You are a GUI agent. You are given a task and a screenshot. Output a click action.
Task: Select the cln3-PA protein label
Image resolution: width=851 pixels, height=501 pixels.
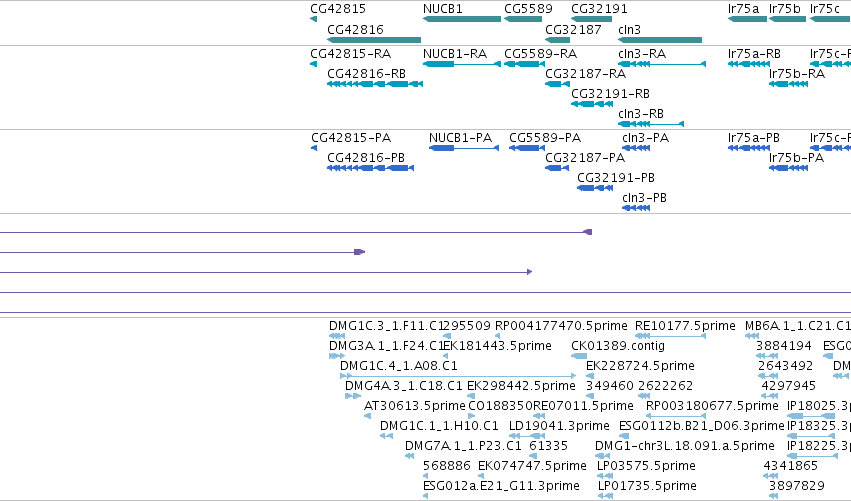coord(645,138)
